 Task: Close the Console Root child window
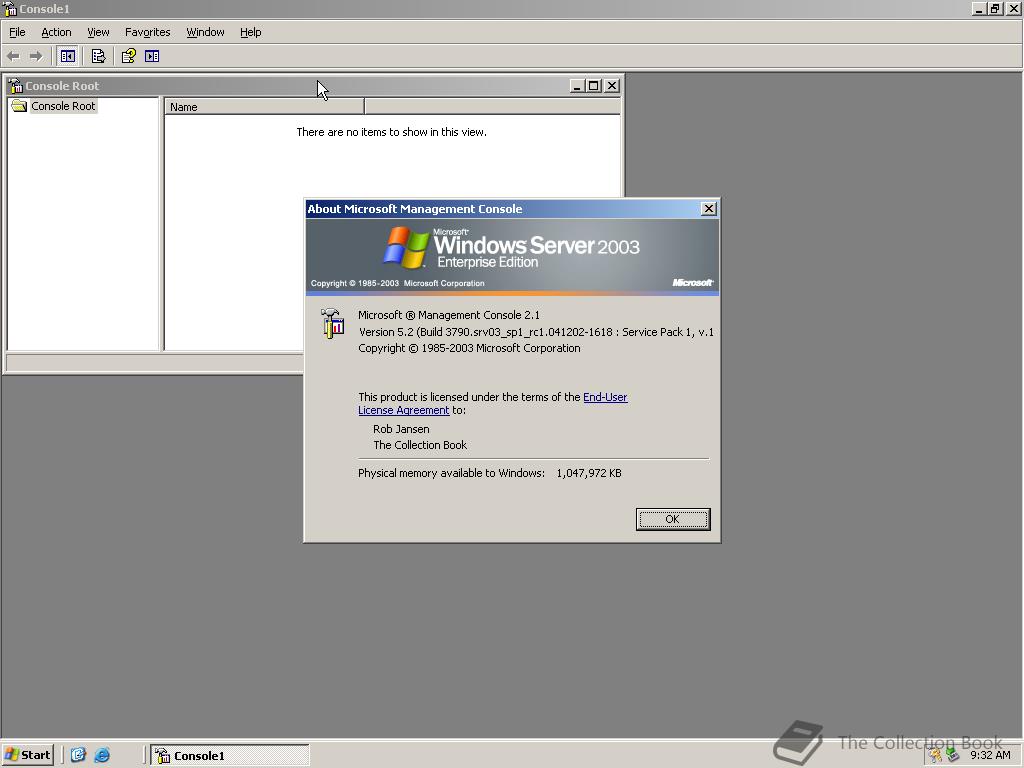click(x=612, y=86)
